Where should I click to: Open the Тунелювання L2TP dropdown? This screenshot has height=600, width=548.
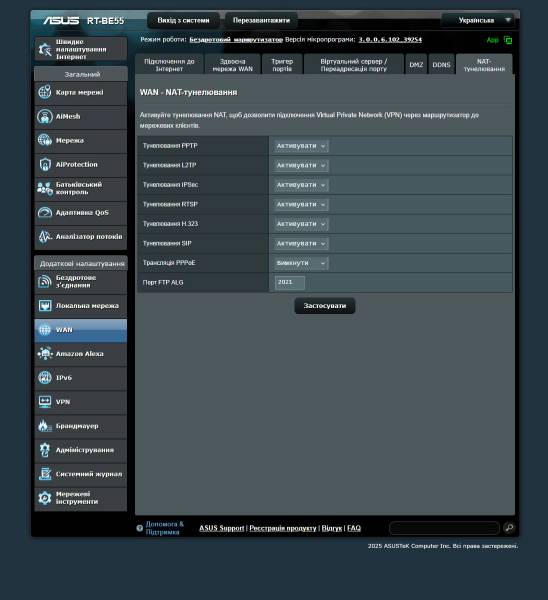point(301,165)
